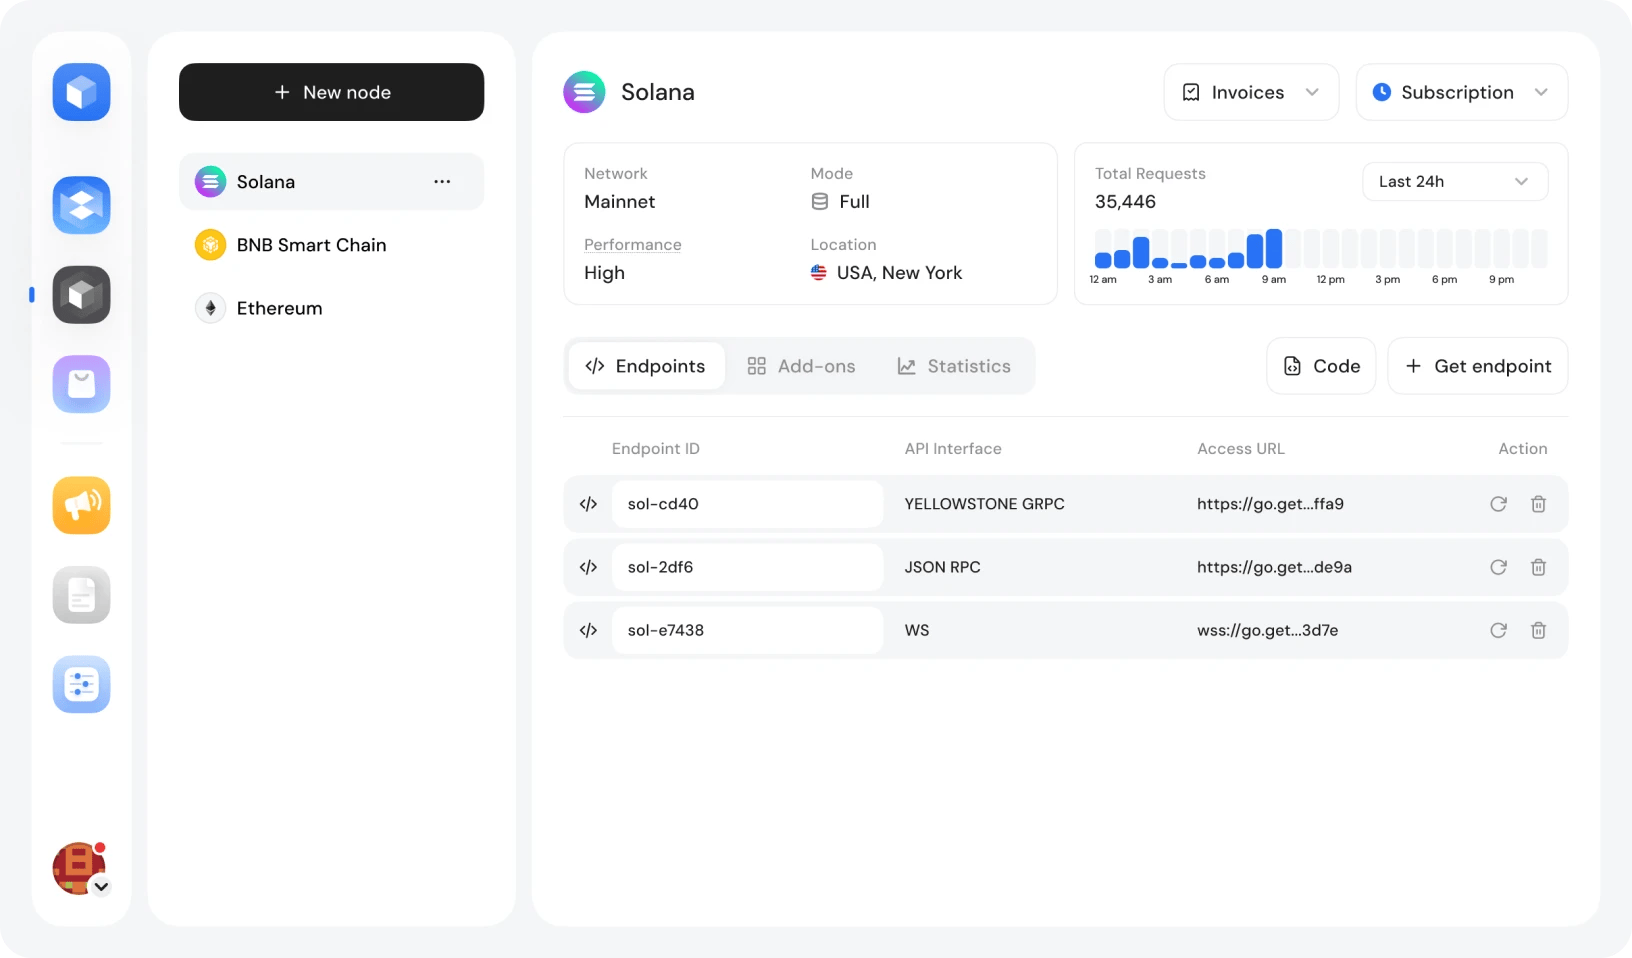The image size is (1632, 958).
Task: Click the New node button
Action: point(331,92)
